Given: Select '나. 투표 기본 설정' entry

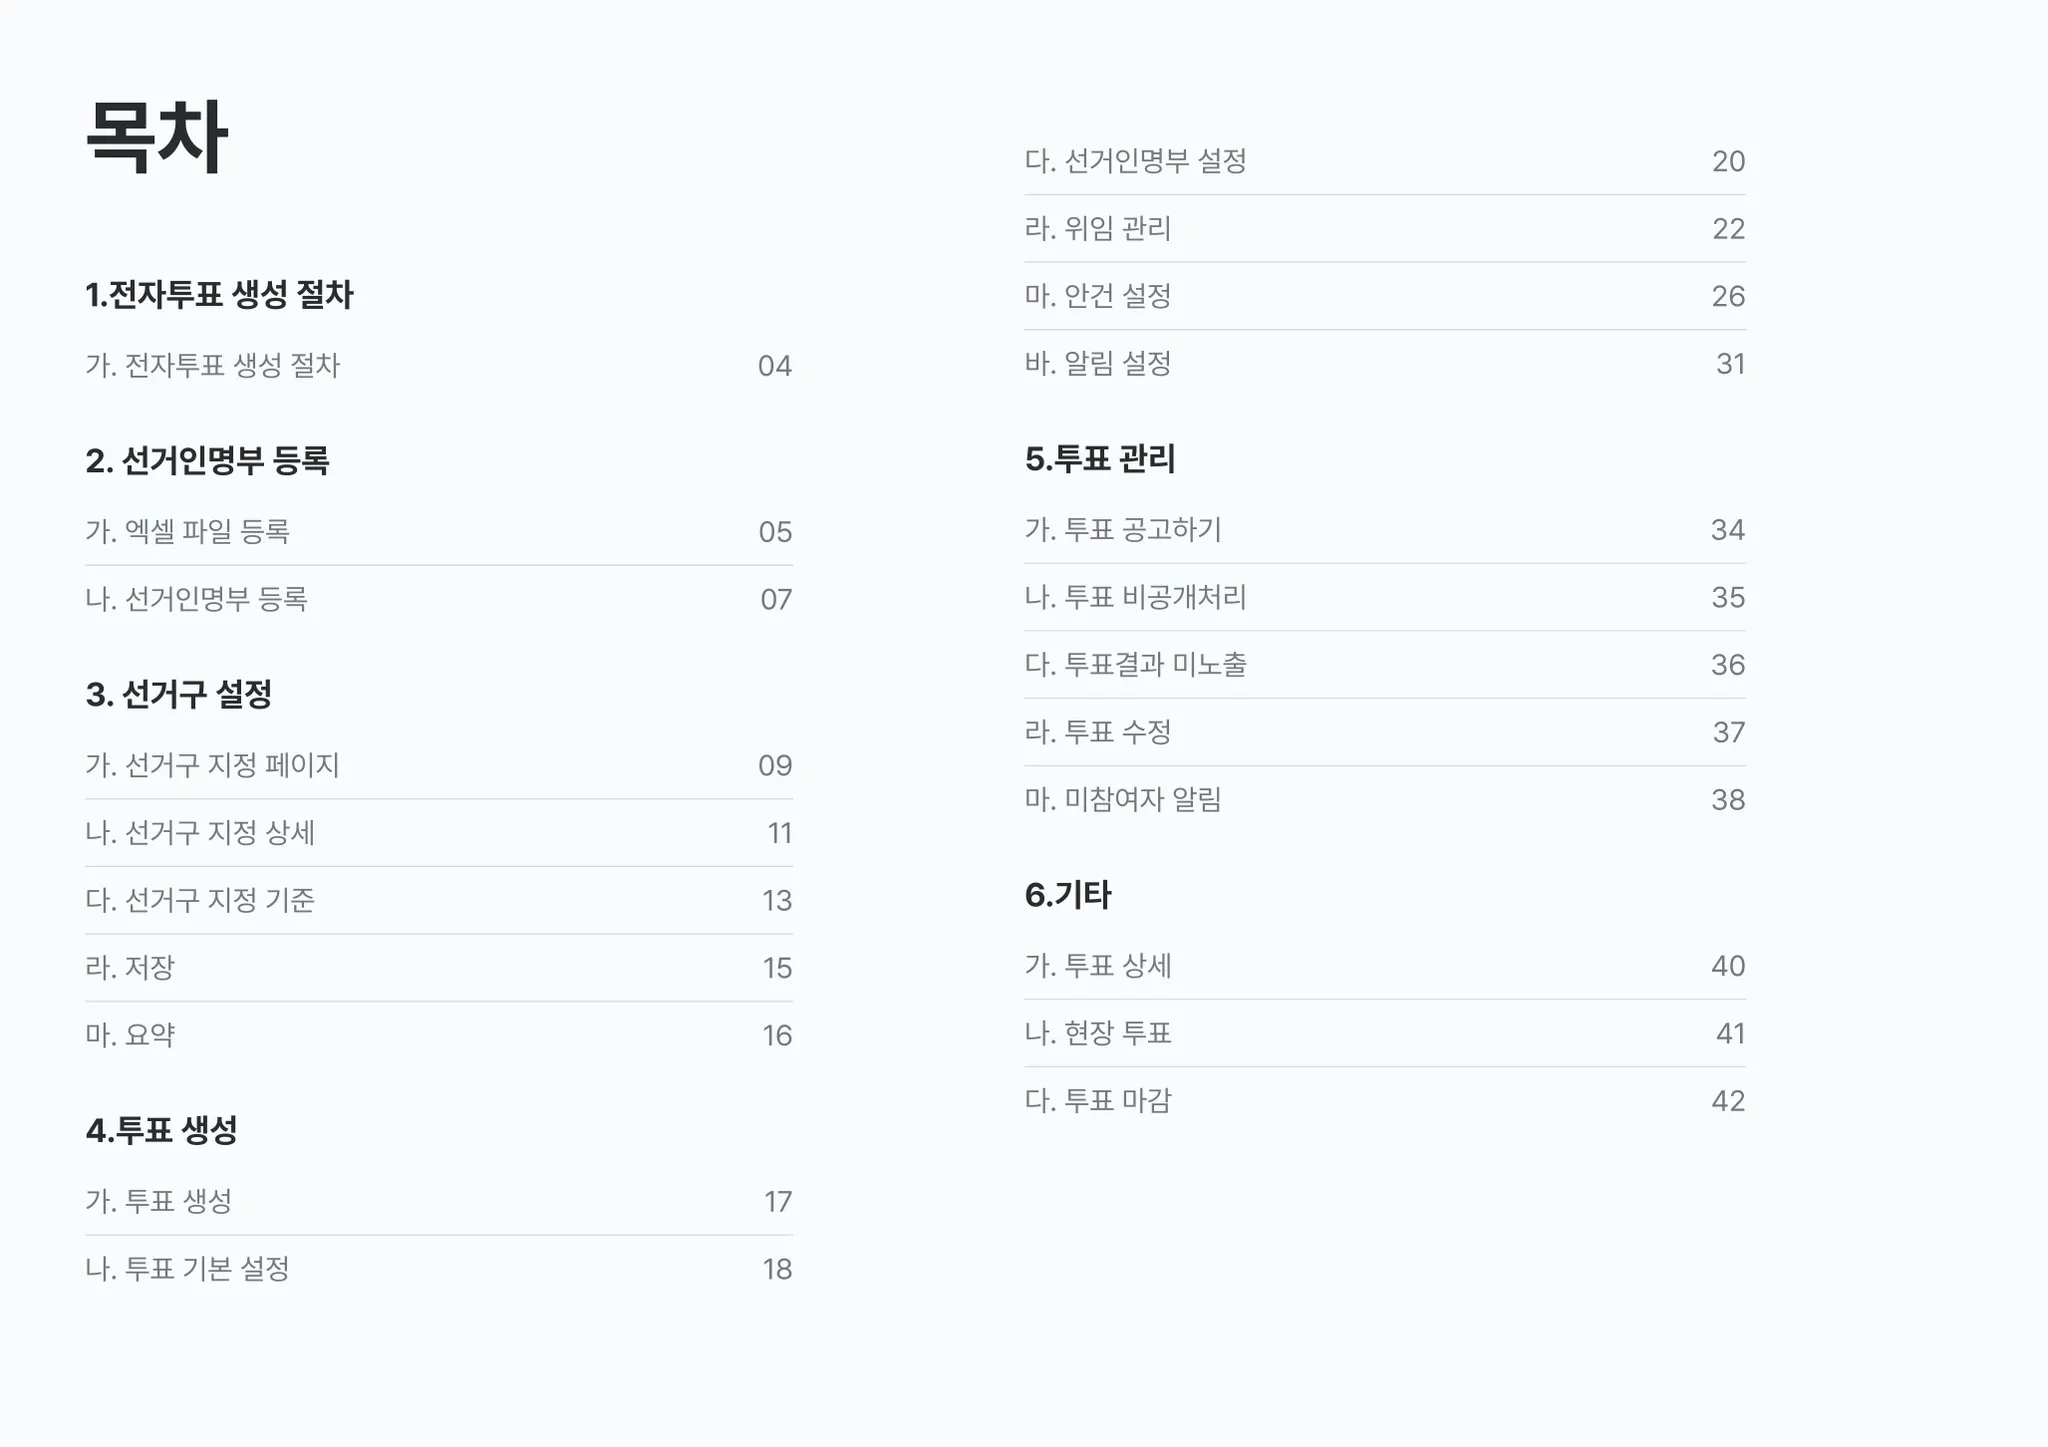Looking at the screenshot, I should click(x=188, y=1270).
